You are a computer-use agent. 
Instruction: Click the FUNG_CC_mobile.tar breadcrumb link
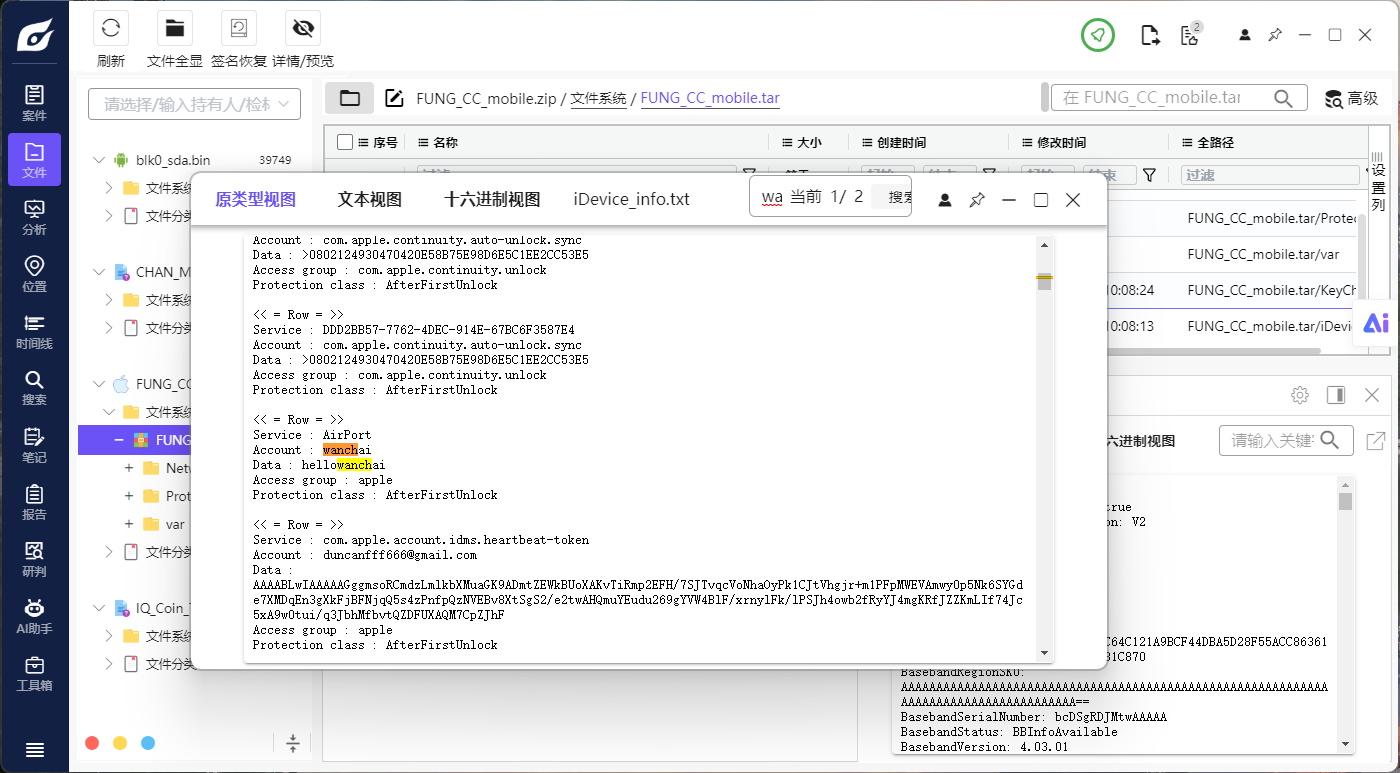click(x=710, y=98)
